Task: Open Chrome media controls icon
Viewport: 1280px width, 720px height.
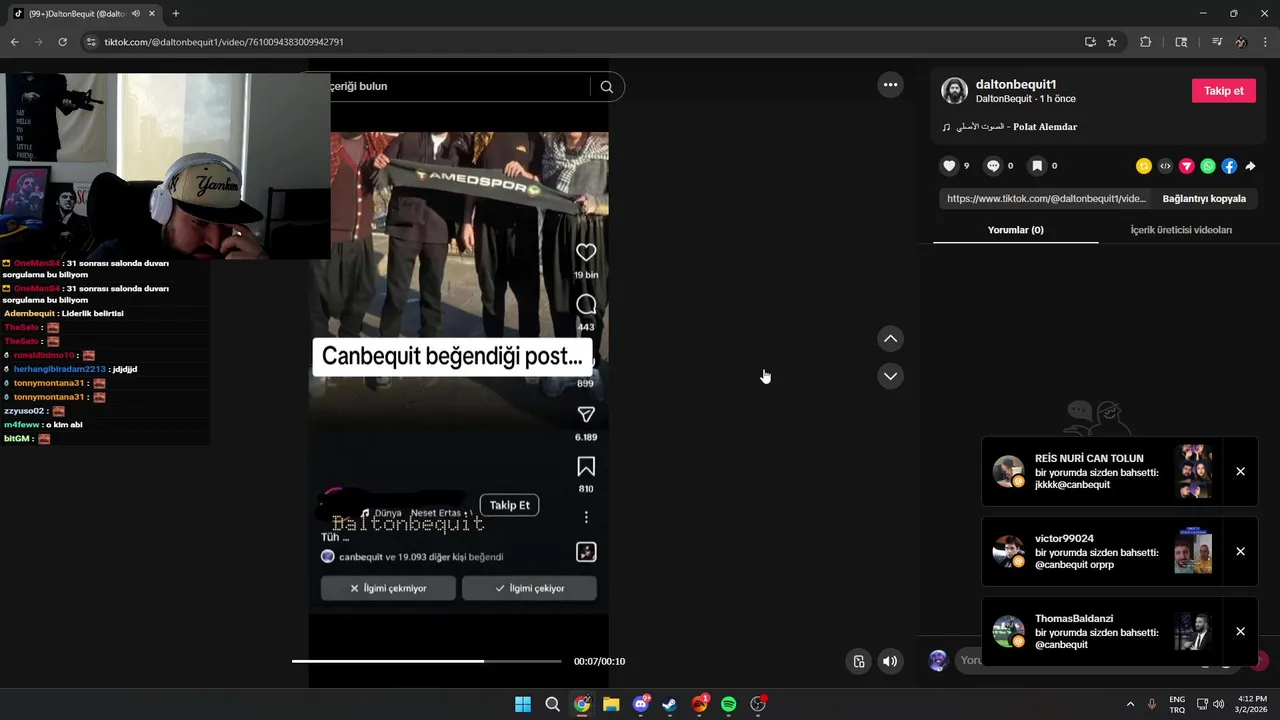Action: [1217, 42]
